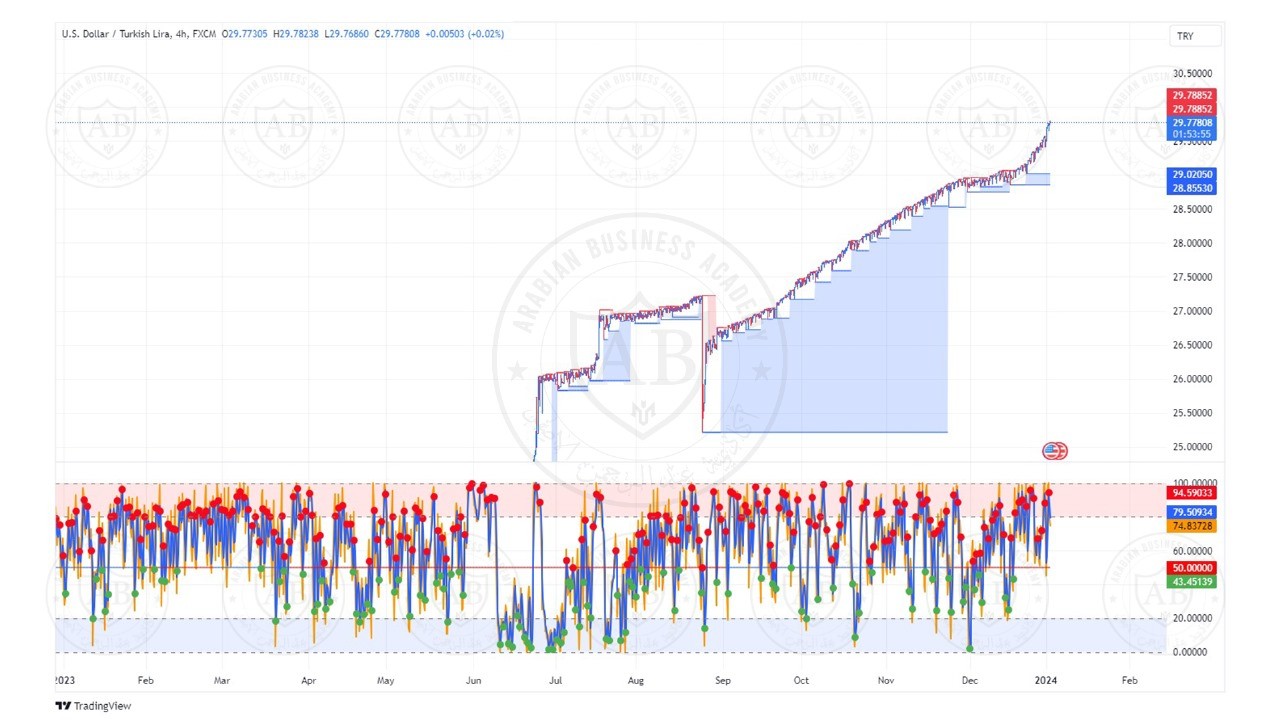The image size is (1280, 720).
Task: Click the red indicator label 50.00000
Action: point(1192,568)
